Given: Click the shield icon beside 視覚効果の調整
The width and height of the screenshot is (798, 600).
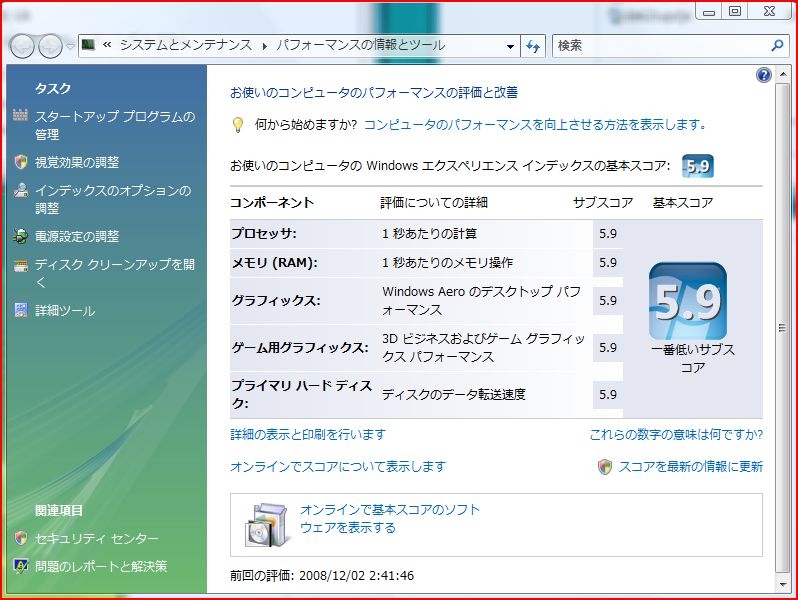Looking at the screenshot, I should pyautogui.click(x=20, y=162).
